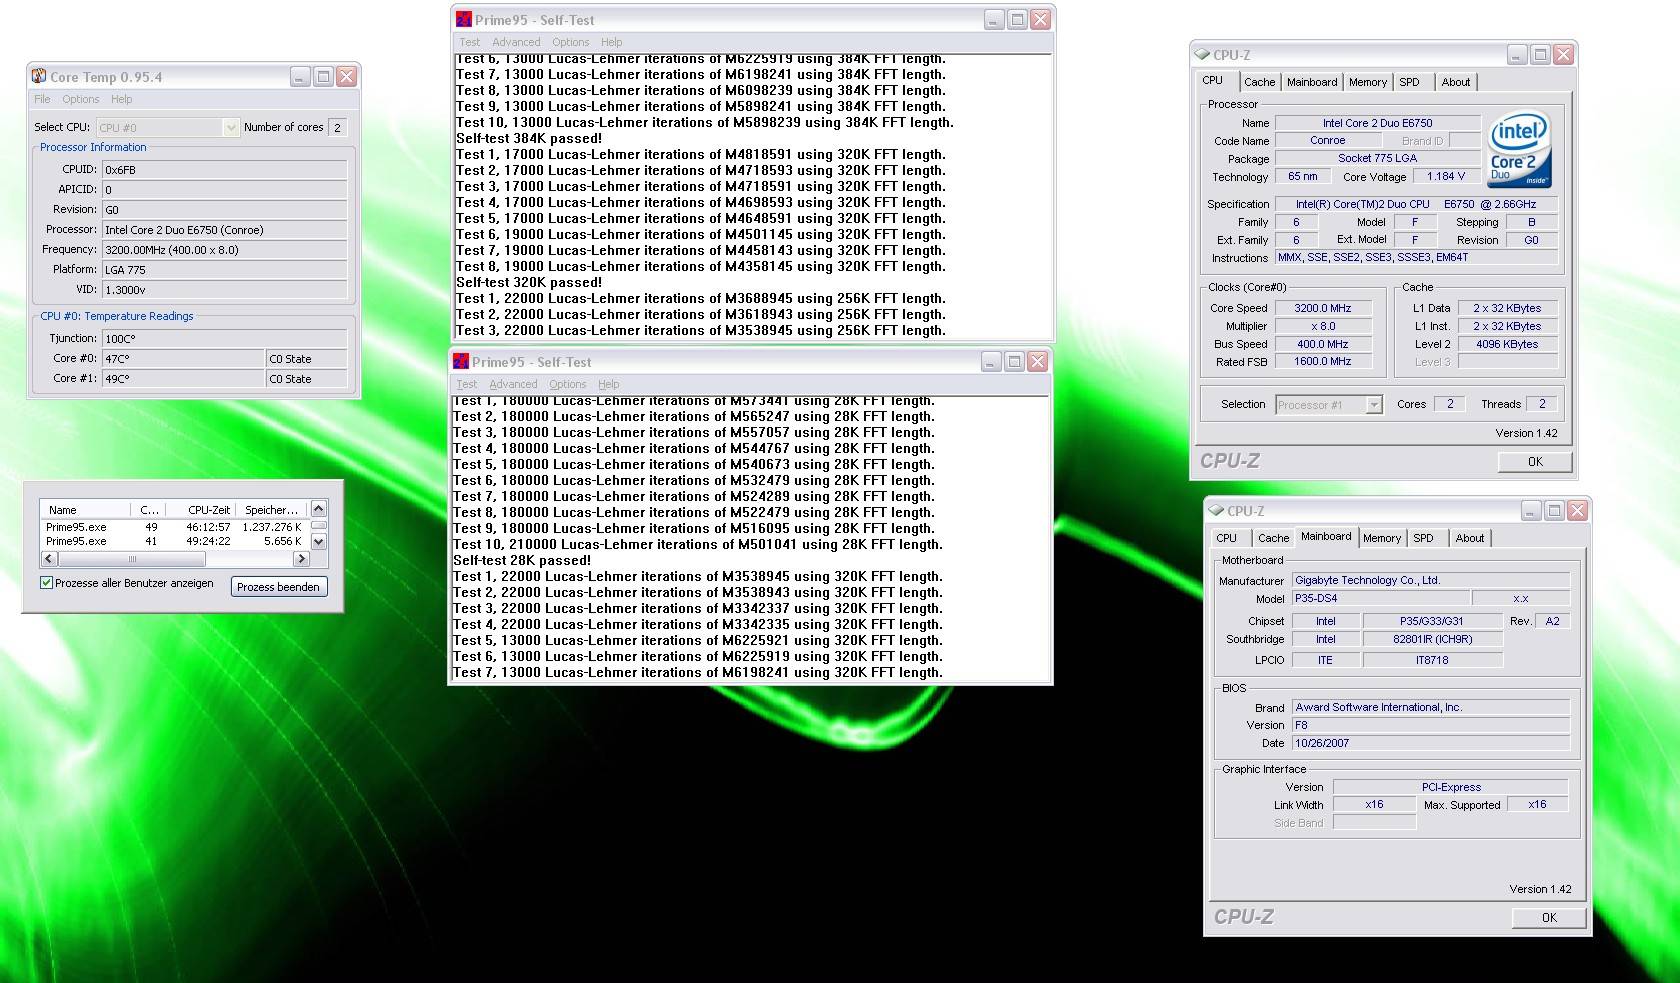This screenshot has height=983, width=1680.
Task: Switch to Memory tab in lower CPU-Z
Action: tap(1381, 538)
